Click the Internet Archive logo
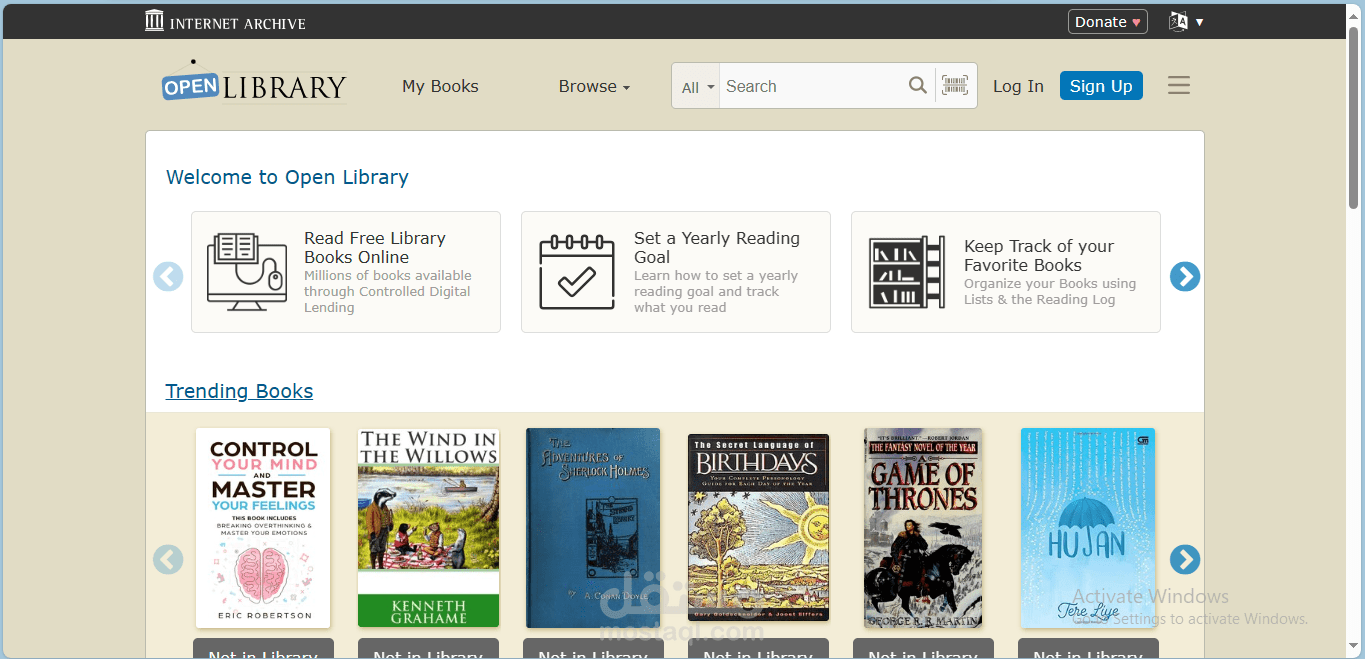 pos(225,22)
